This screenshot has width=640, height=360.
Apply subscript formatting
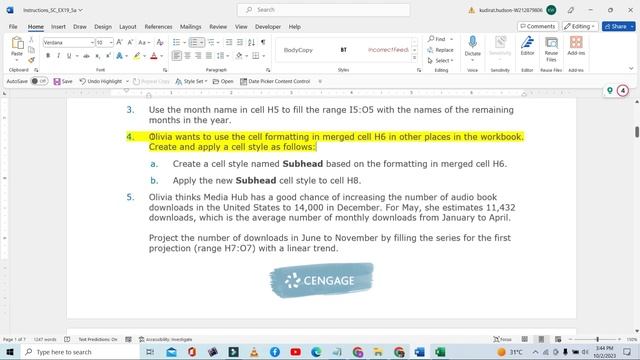pyautogui.click(x=98, y=56)
